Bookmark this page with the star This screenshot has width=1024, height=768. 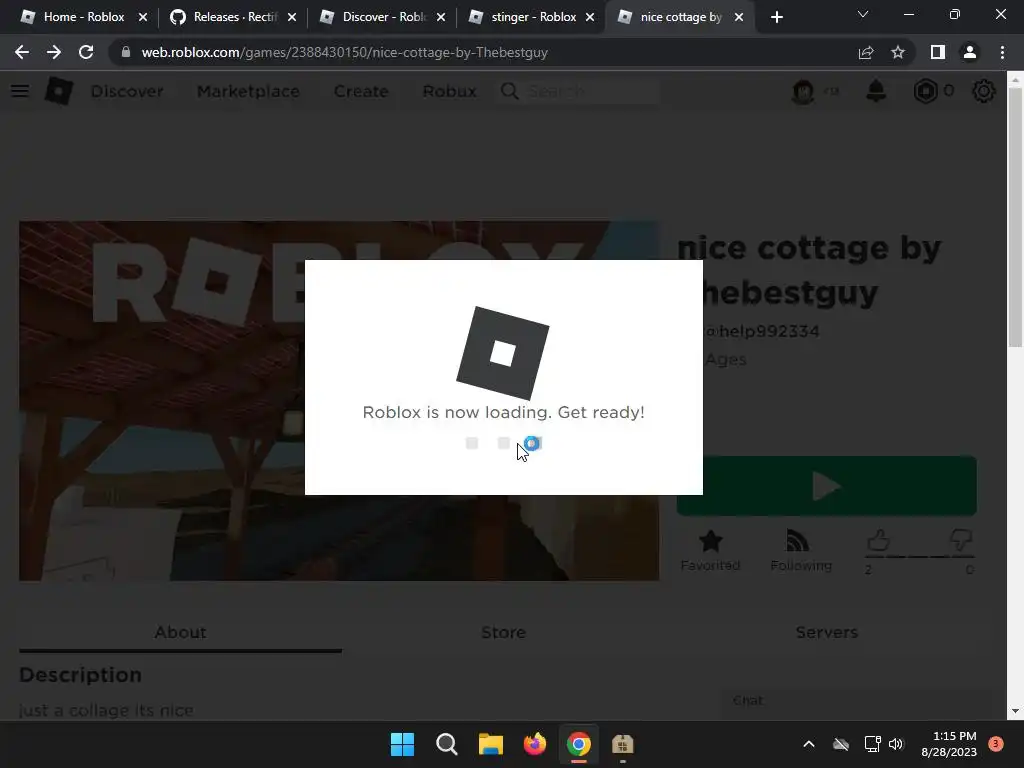pyautogui.click(x=898, y=52)
